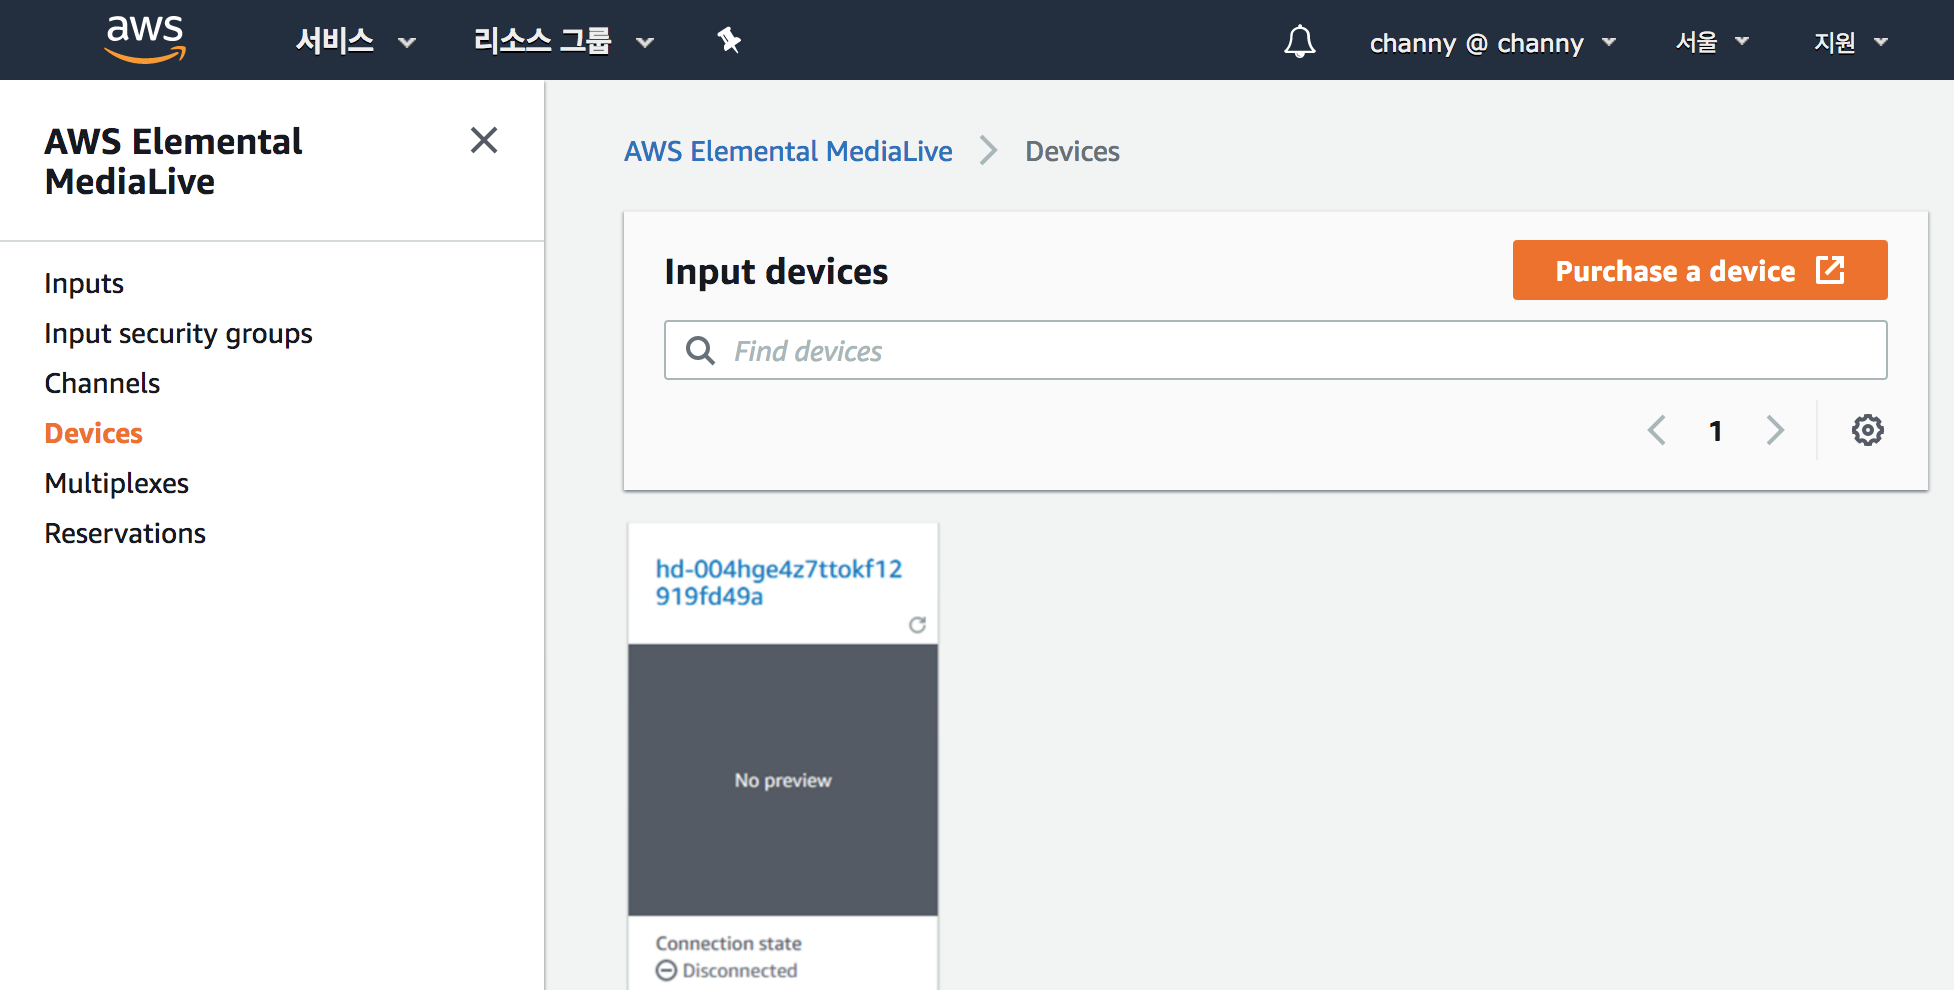This screenshot has width=1954, height=990.
Task: Open the 지원 support menu
Action: pyautogui.click(x=1850, y=42)
